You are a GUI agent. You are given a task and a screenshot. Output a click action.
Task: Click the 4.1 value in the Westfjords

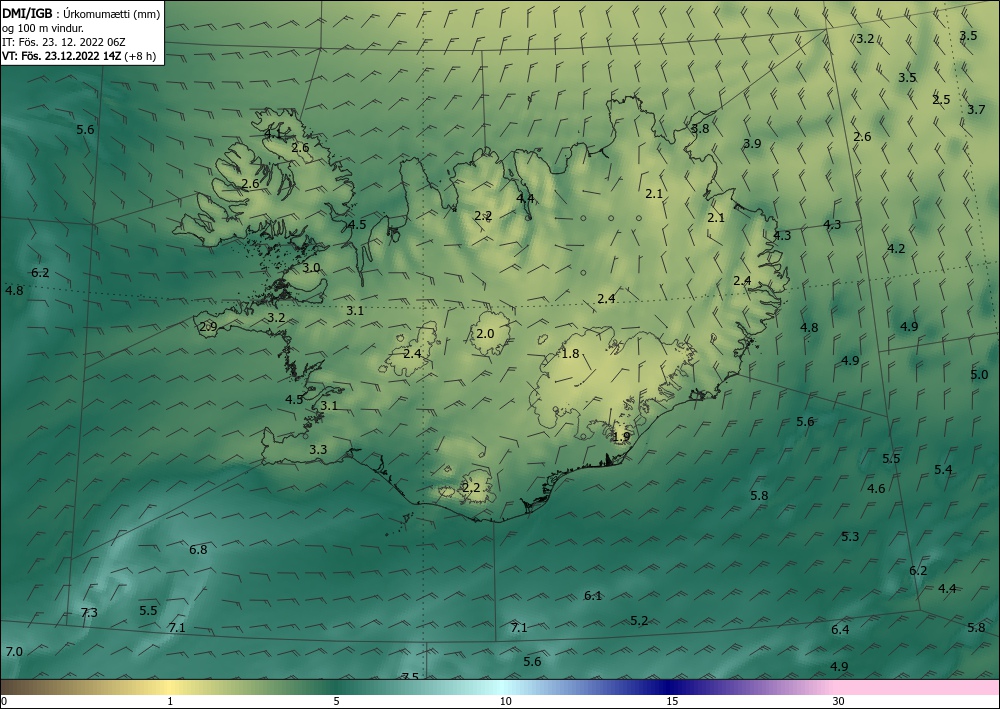[x=274, y=135]
